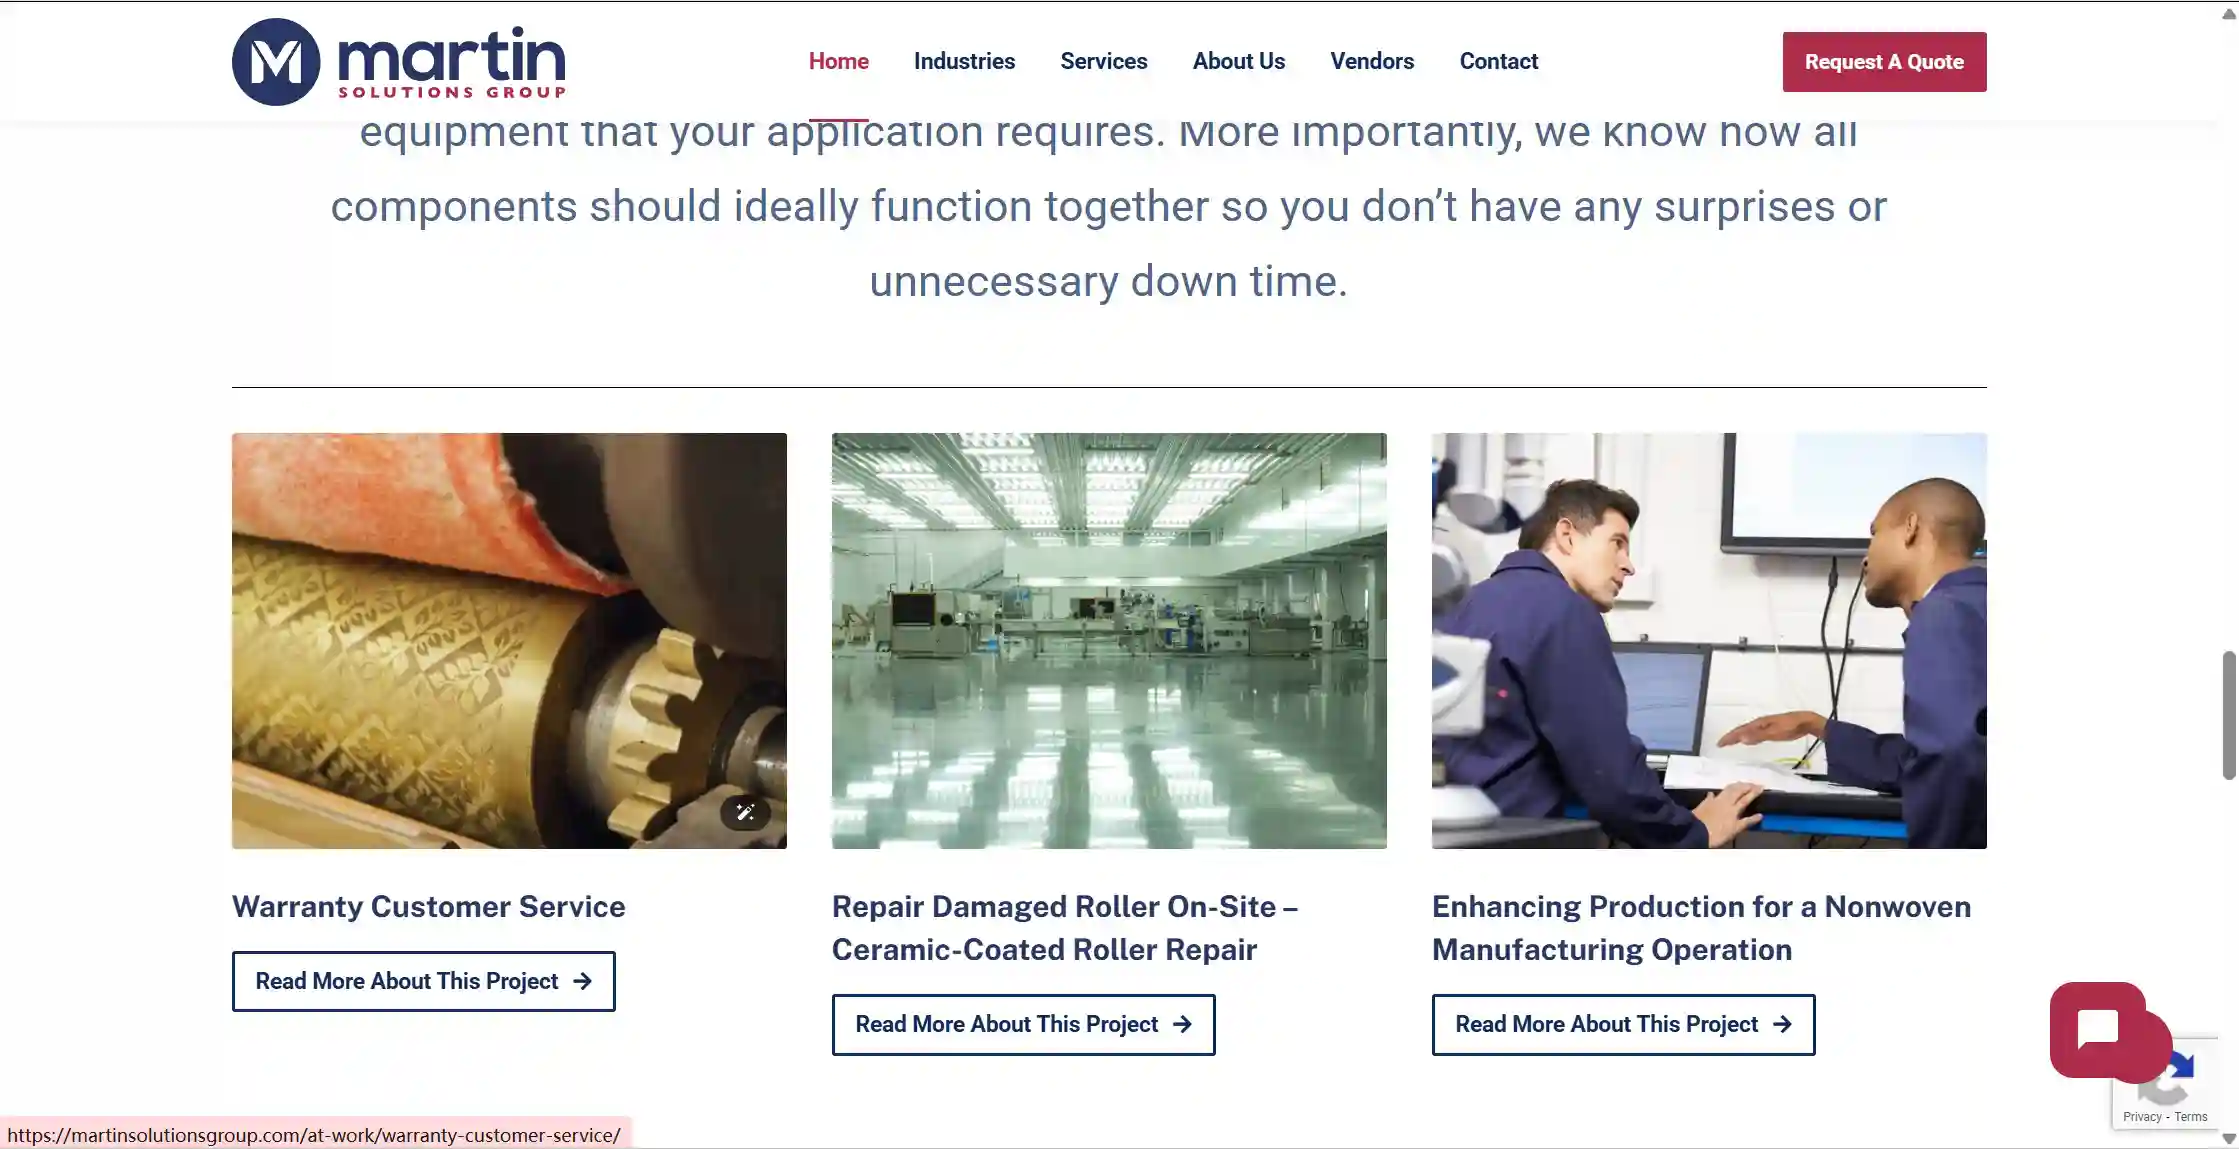Click arrow icon on Nonwoven project button
The width and height of the screenshot is (2239, 1149).
(1782, 1024)
